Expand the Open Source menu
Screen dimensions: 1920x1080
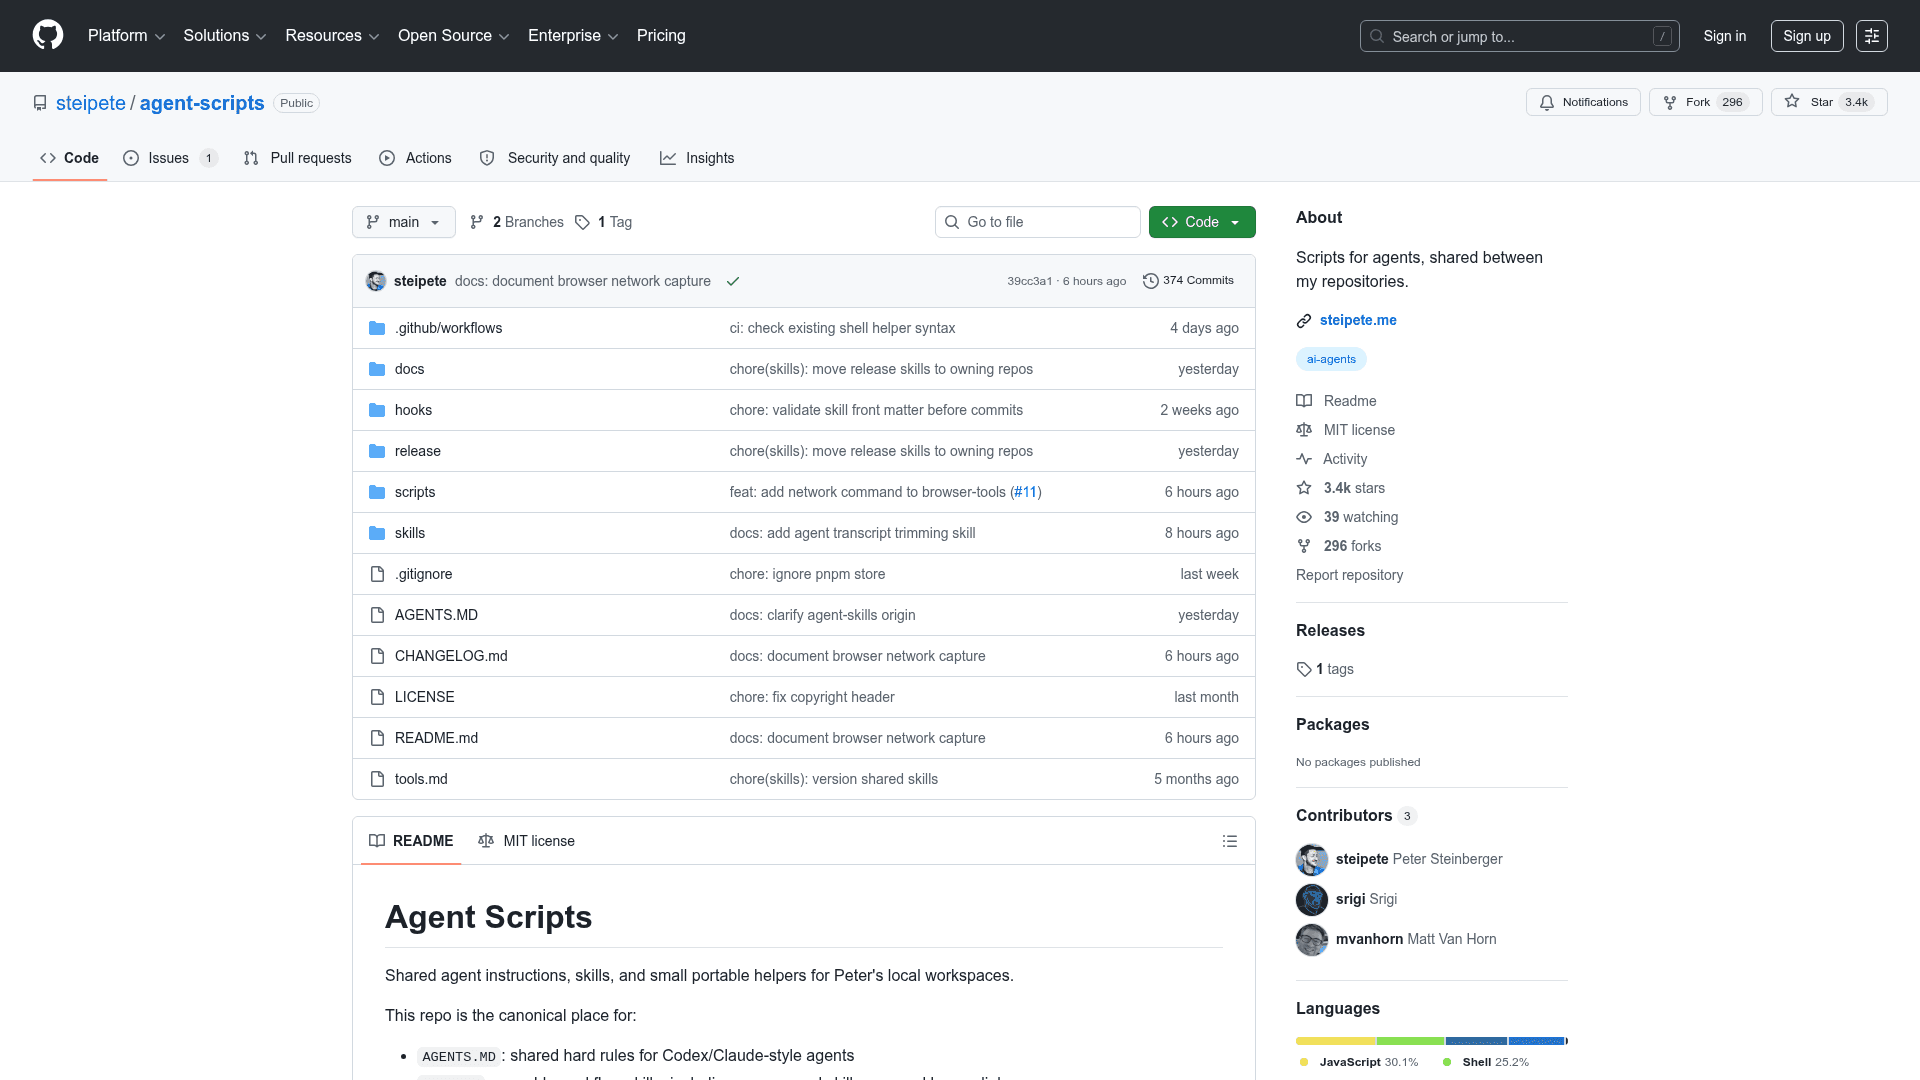coord(454,35)
